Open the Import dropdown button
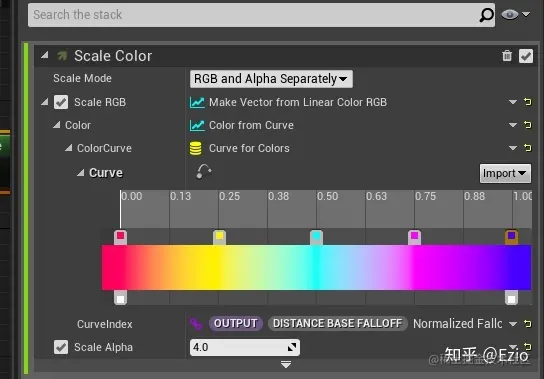This screenshot has height=379, width=544. pyautogui.click(x=505, y=173)
